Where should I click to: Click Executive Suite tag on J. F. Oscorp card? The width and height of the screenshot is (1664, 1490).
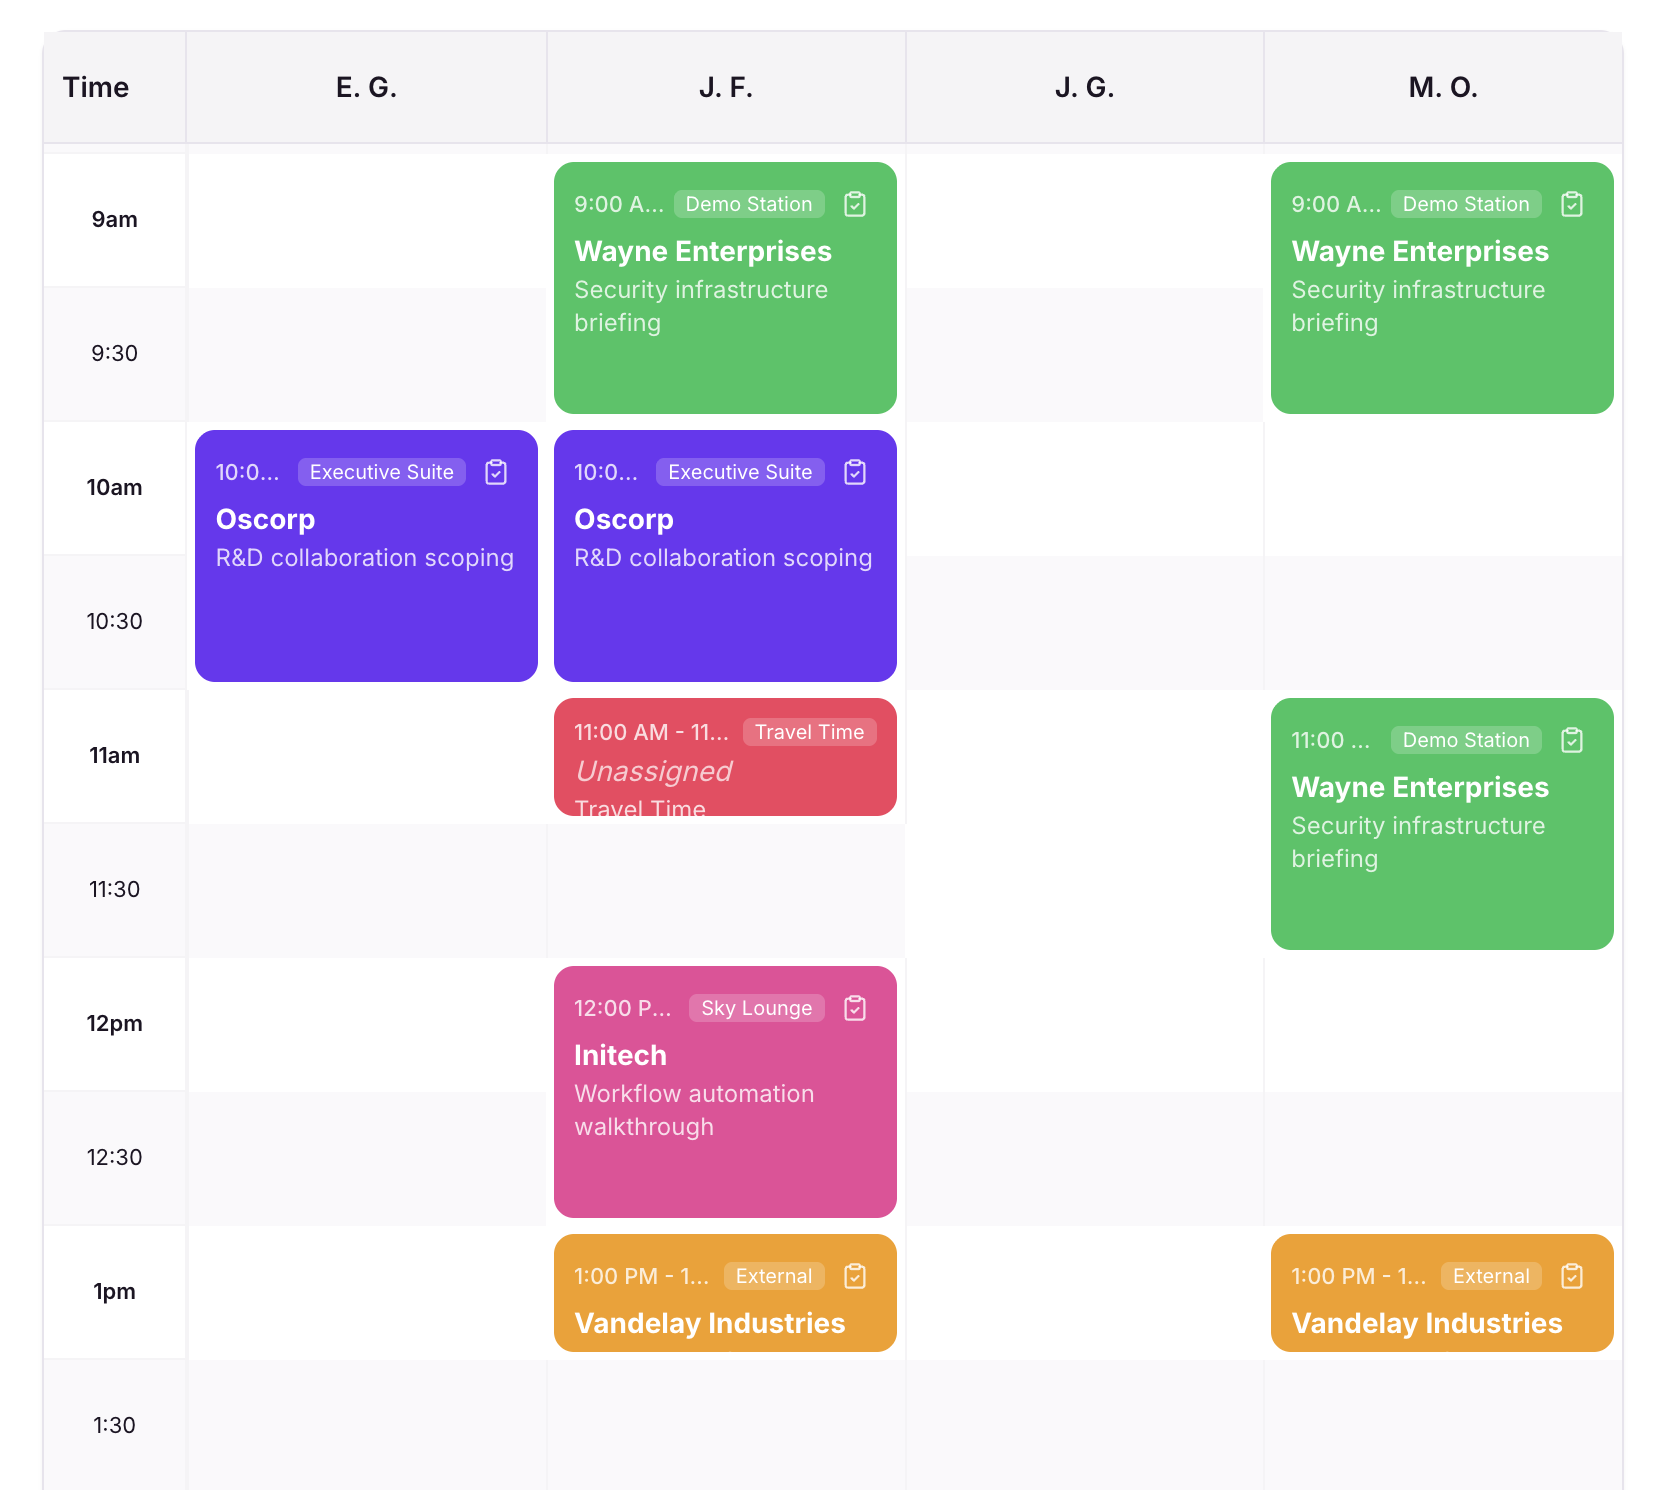click(x=740, y=472)
